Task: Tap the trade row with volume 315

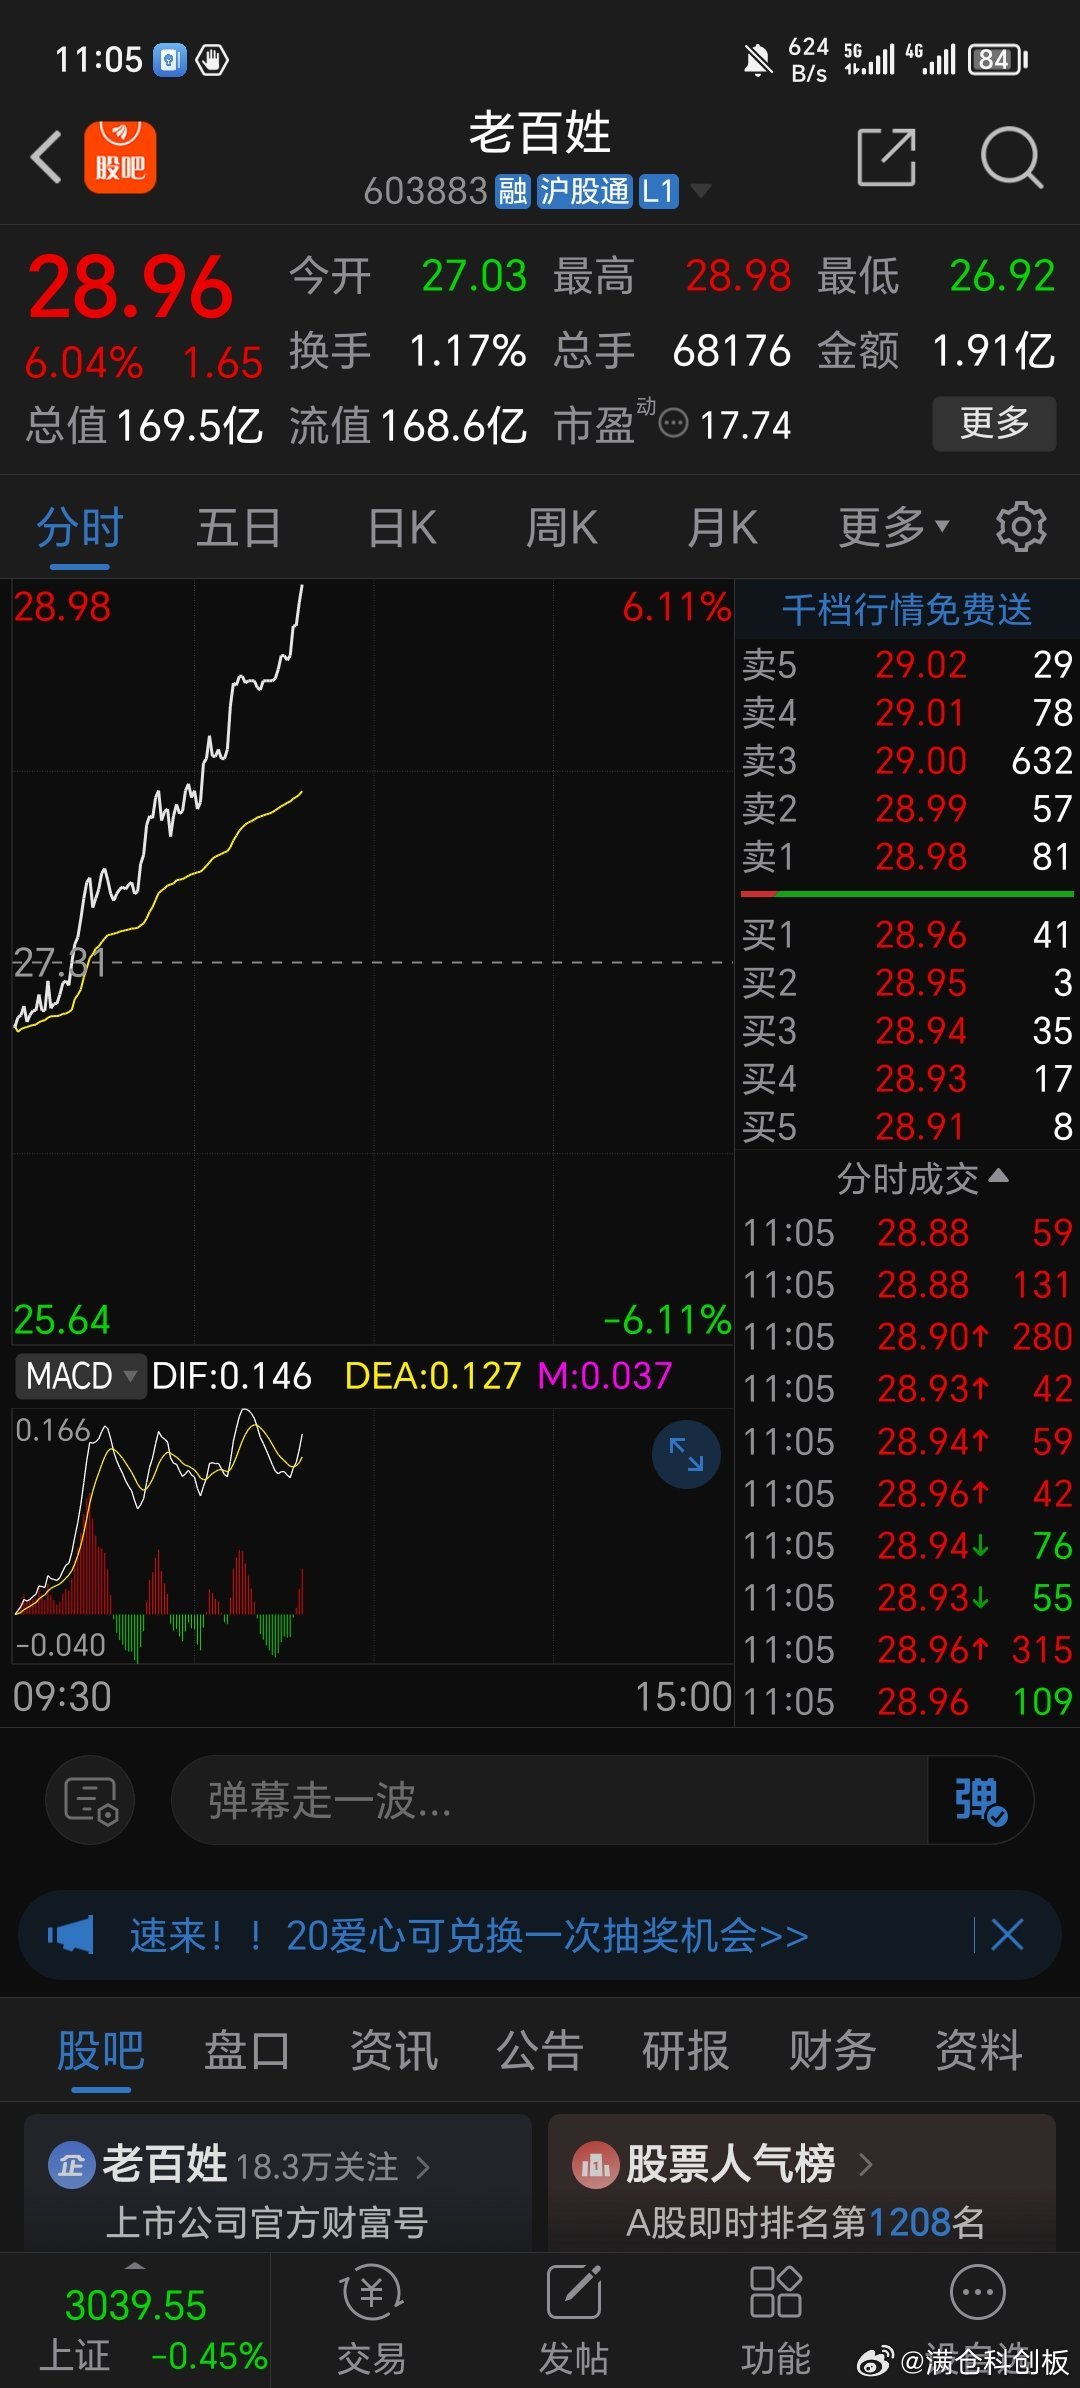Action: (907, 1649)
